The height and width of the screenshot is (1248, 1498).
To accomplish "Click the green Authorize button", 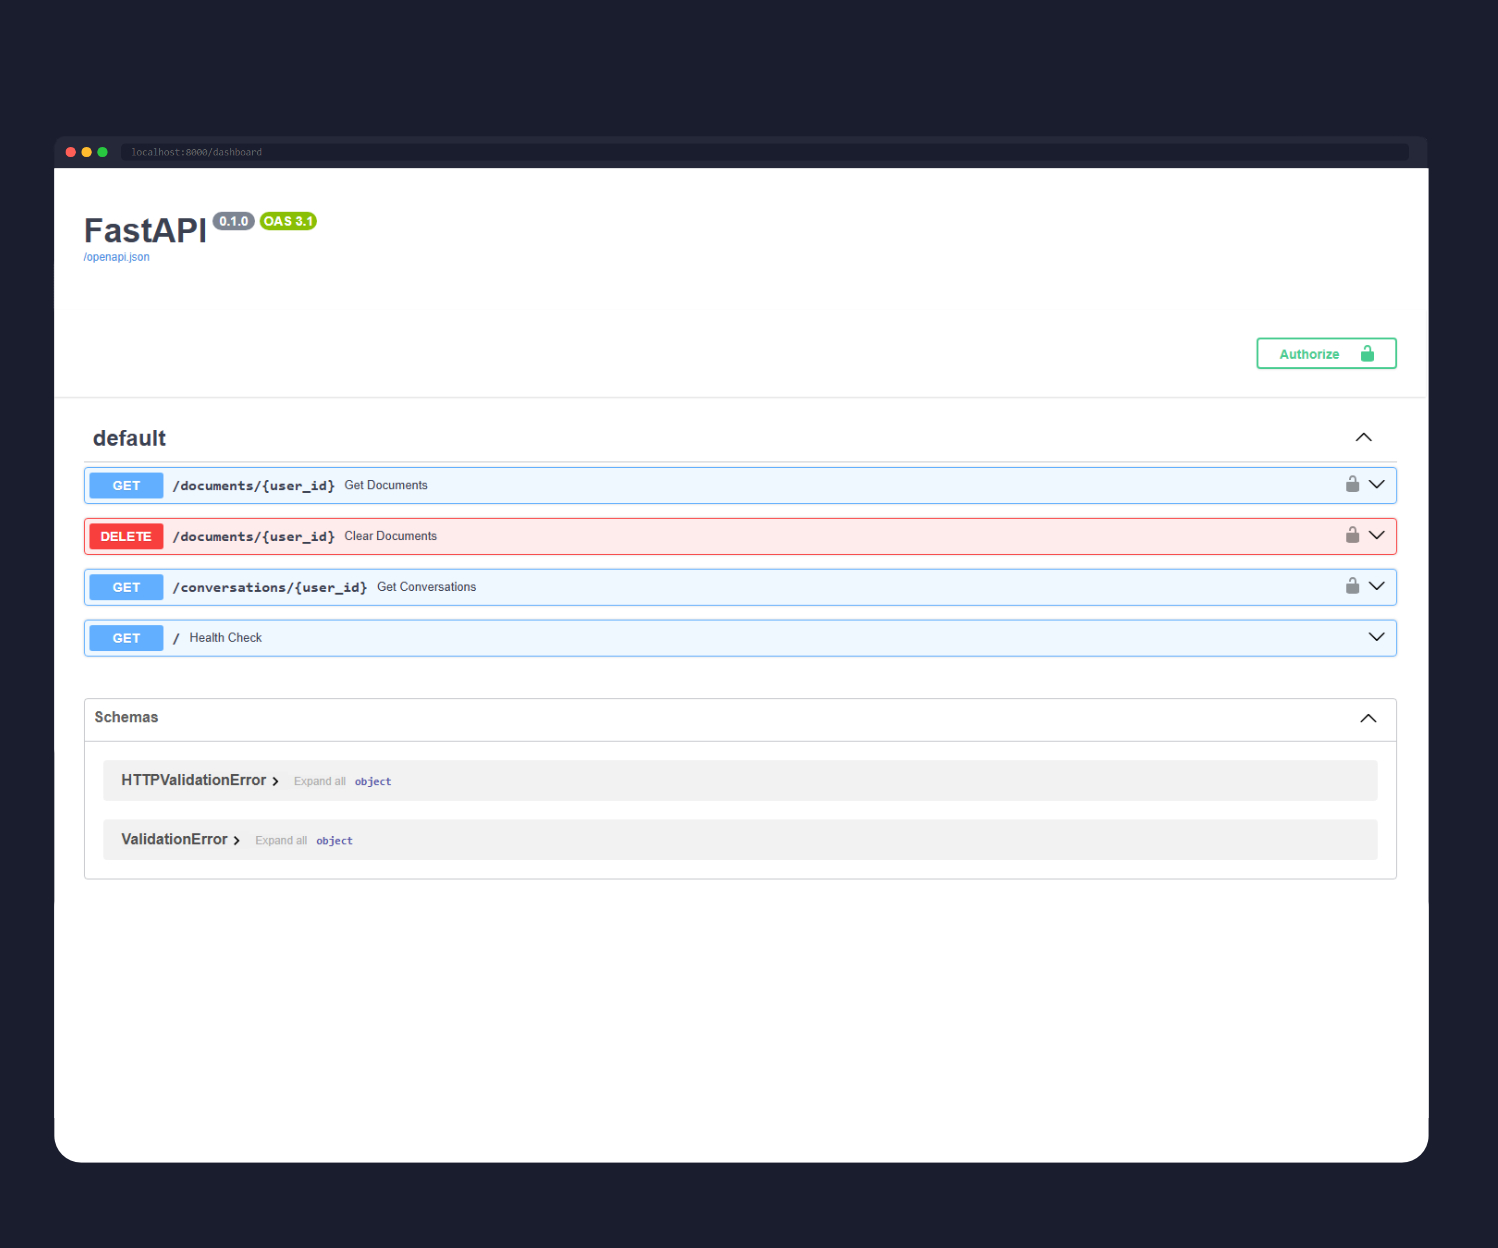I will (x=1325, y=354).
